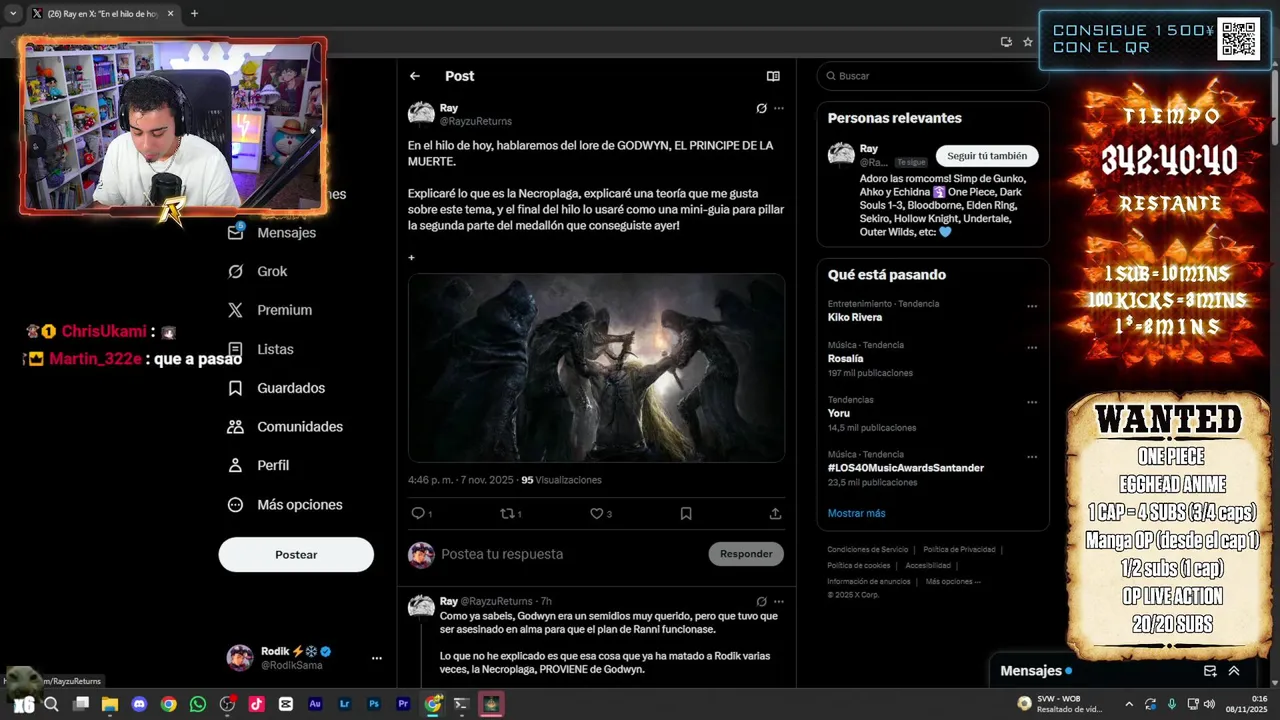Viewport: 1280px width, 720px height.
Task: Share the post with the upload icon
Action: pyautogui.click(x=775, y=513)
